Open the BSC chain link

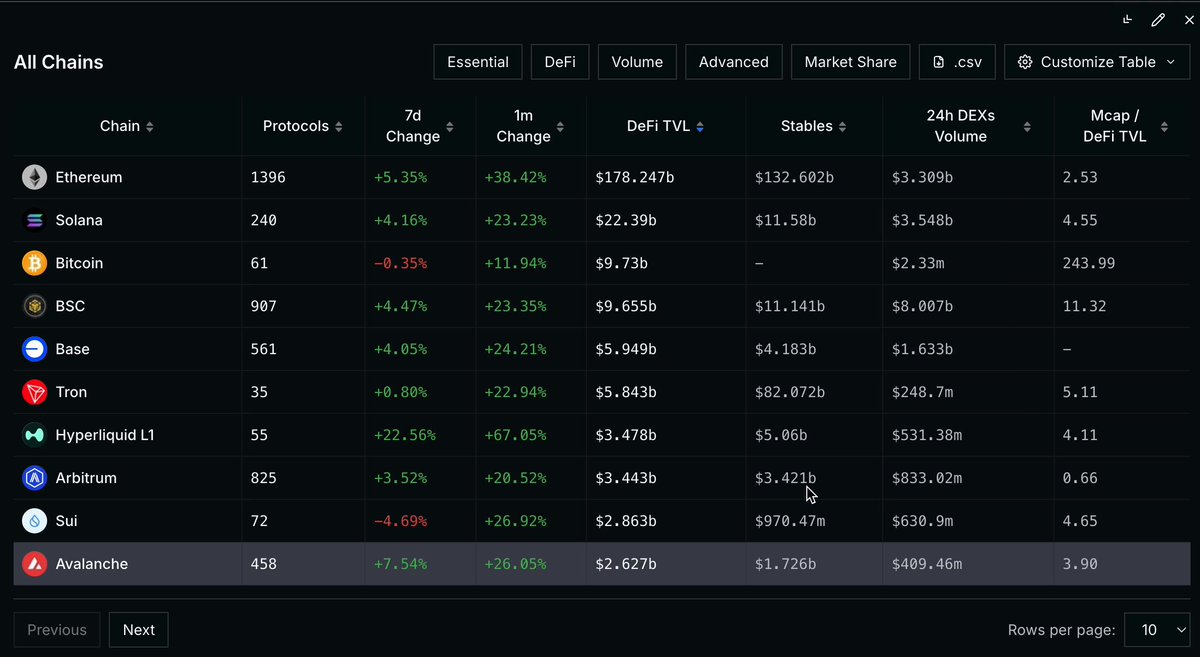click(70, 306)
